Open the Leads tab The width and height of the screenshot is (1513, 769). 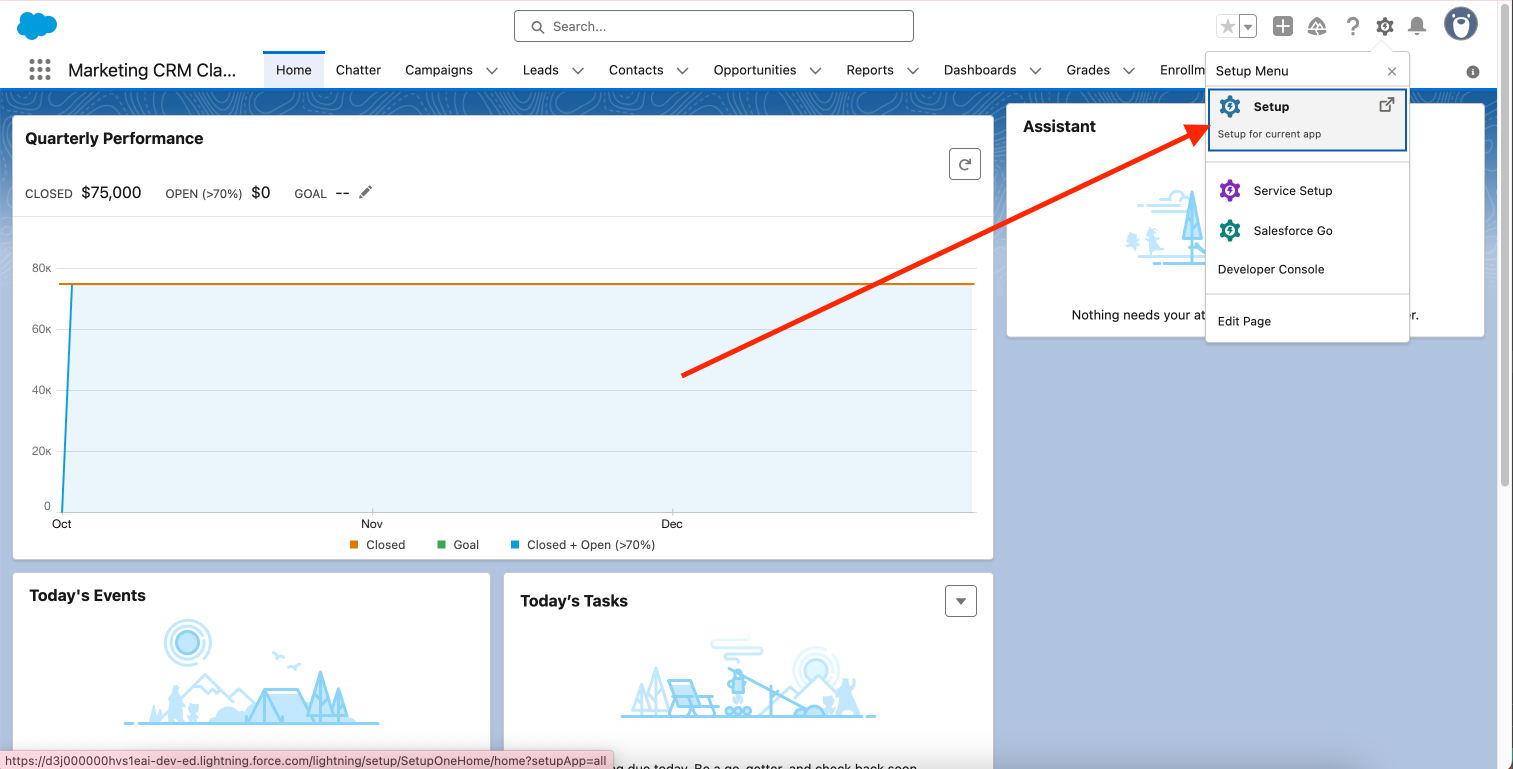pyautogui.click(x=541, y=70)
